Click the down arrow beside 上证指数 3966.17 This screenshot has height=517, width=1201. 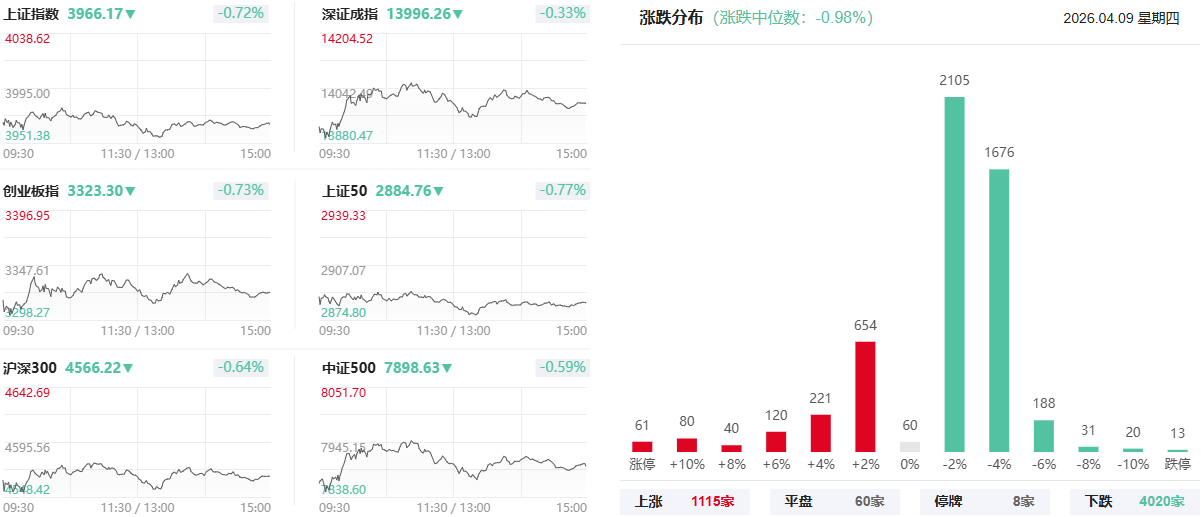click(130, 14)
